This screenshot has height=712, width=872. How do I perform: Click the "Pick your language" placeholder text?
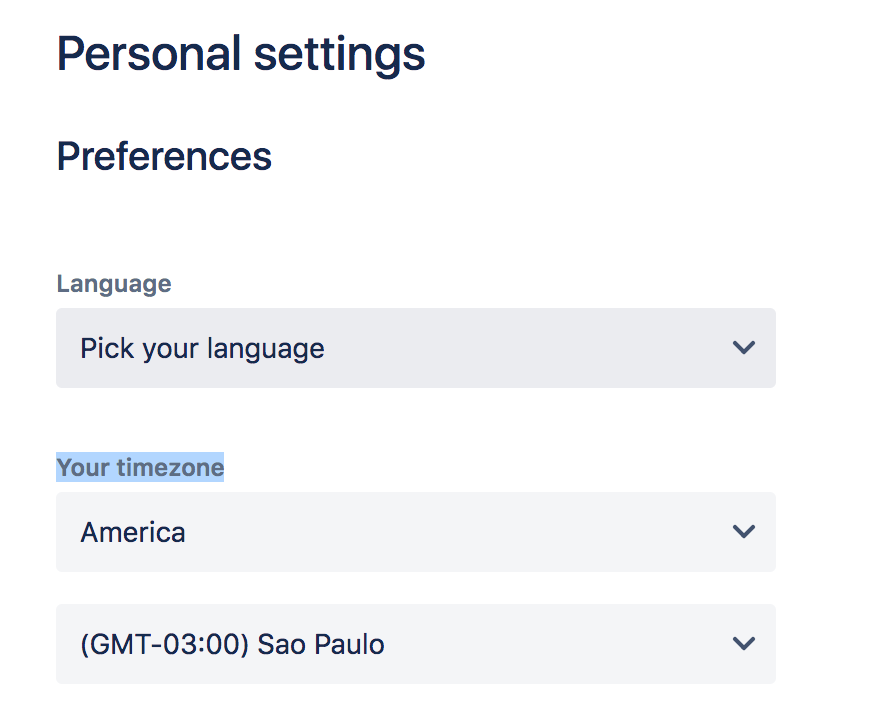(x=202, y=348)
